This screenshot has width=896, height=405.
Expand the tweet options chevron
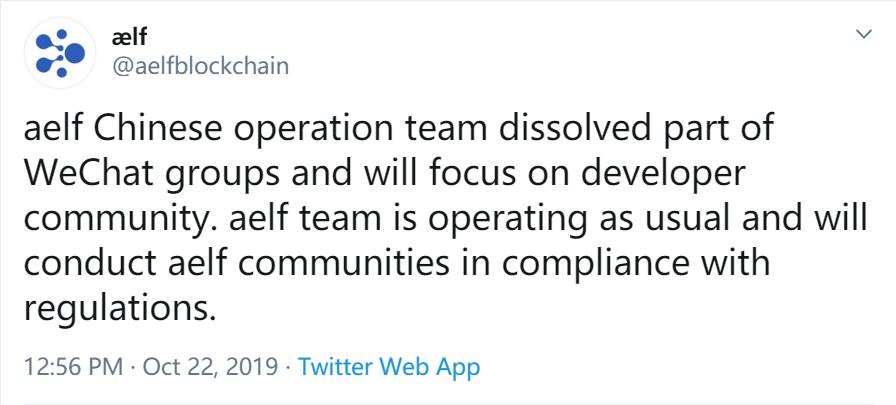point(864,35)
